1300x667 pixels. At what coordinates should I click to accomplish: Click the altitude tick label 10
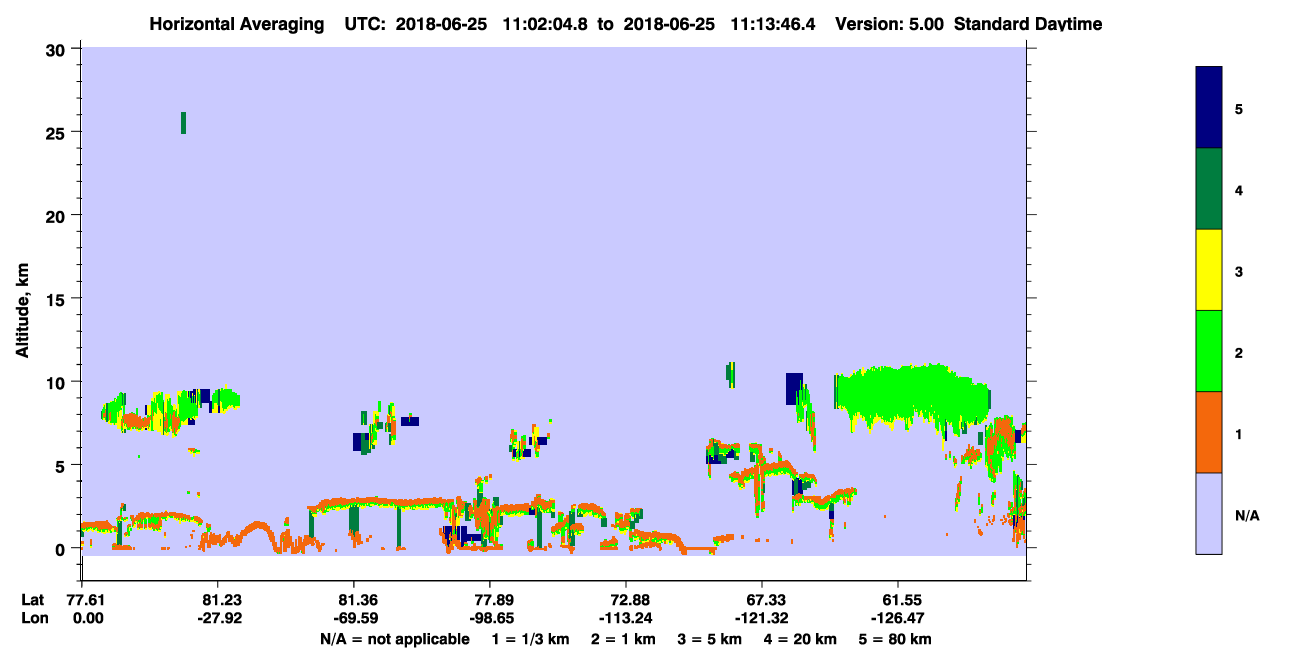[x=57, y=382]
